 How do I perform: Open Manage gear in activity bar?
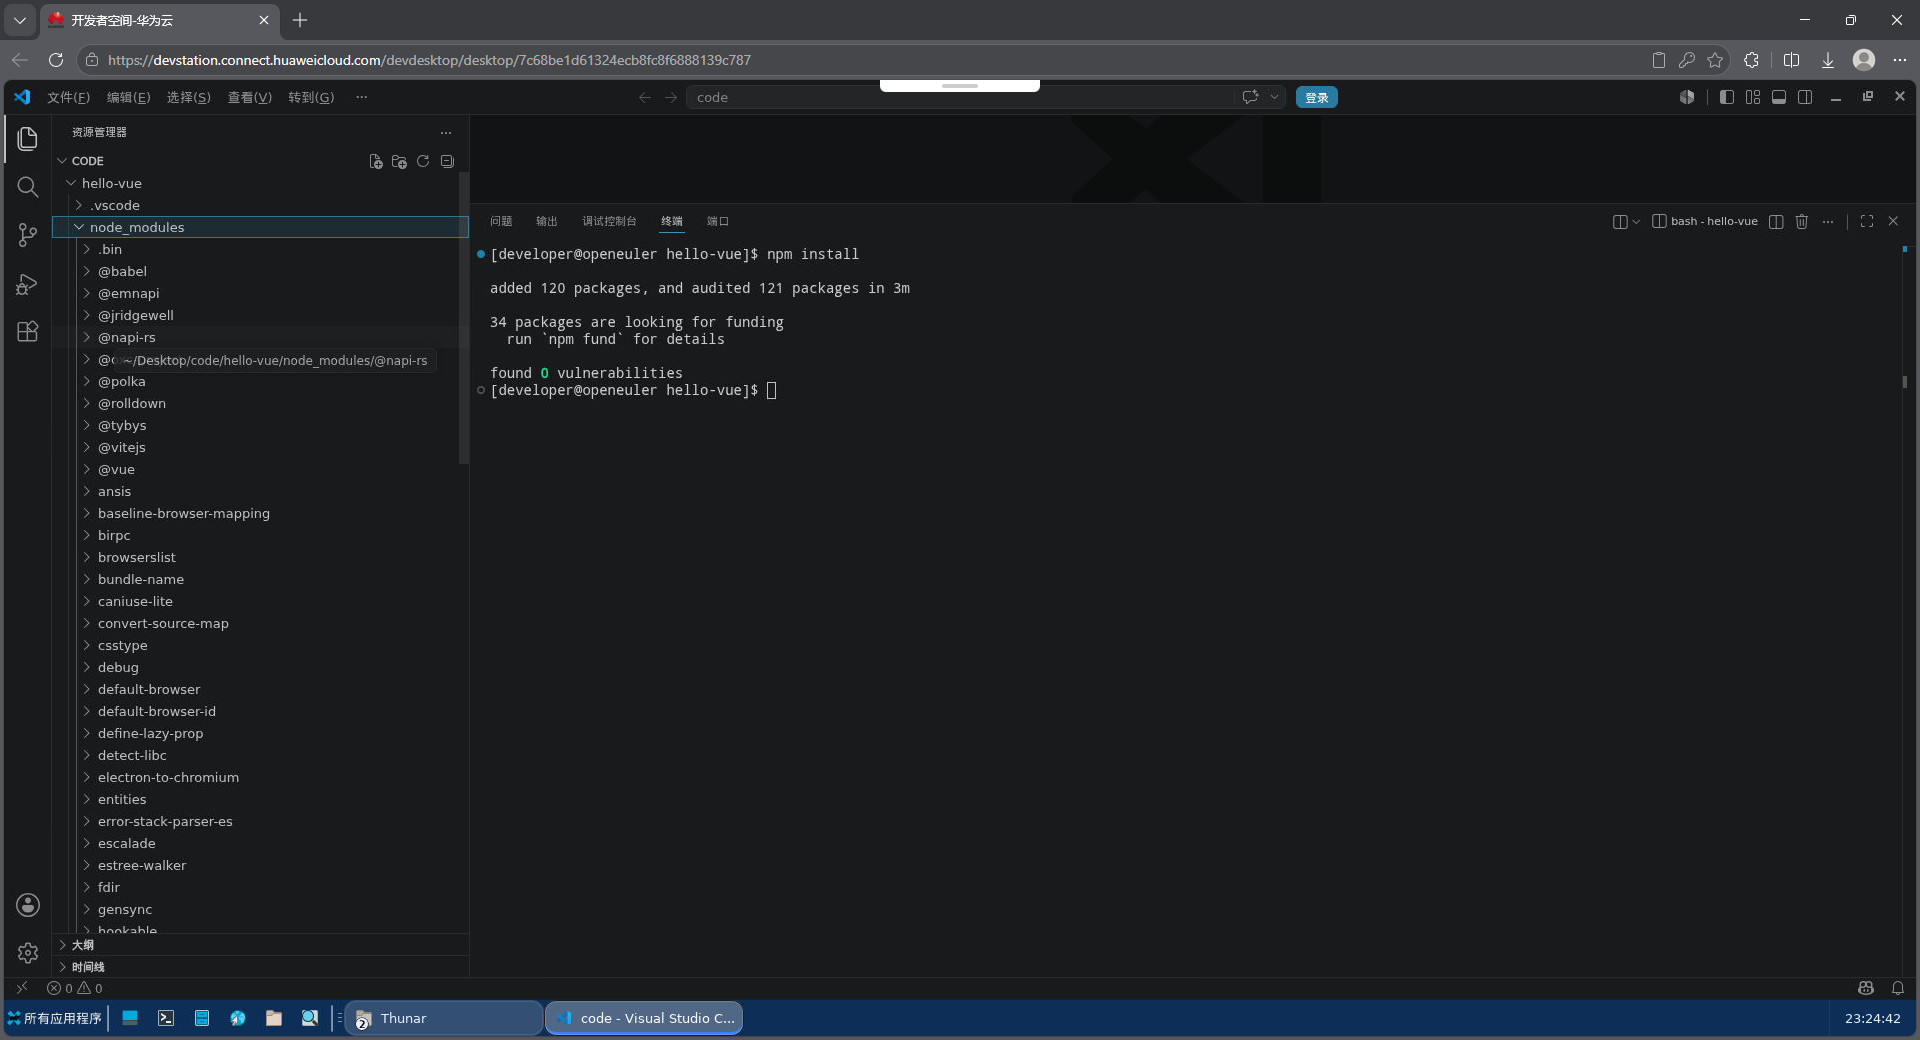coord(28,953)
